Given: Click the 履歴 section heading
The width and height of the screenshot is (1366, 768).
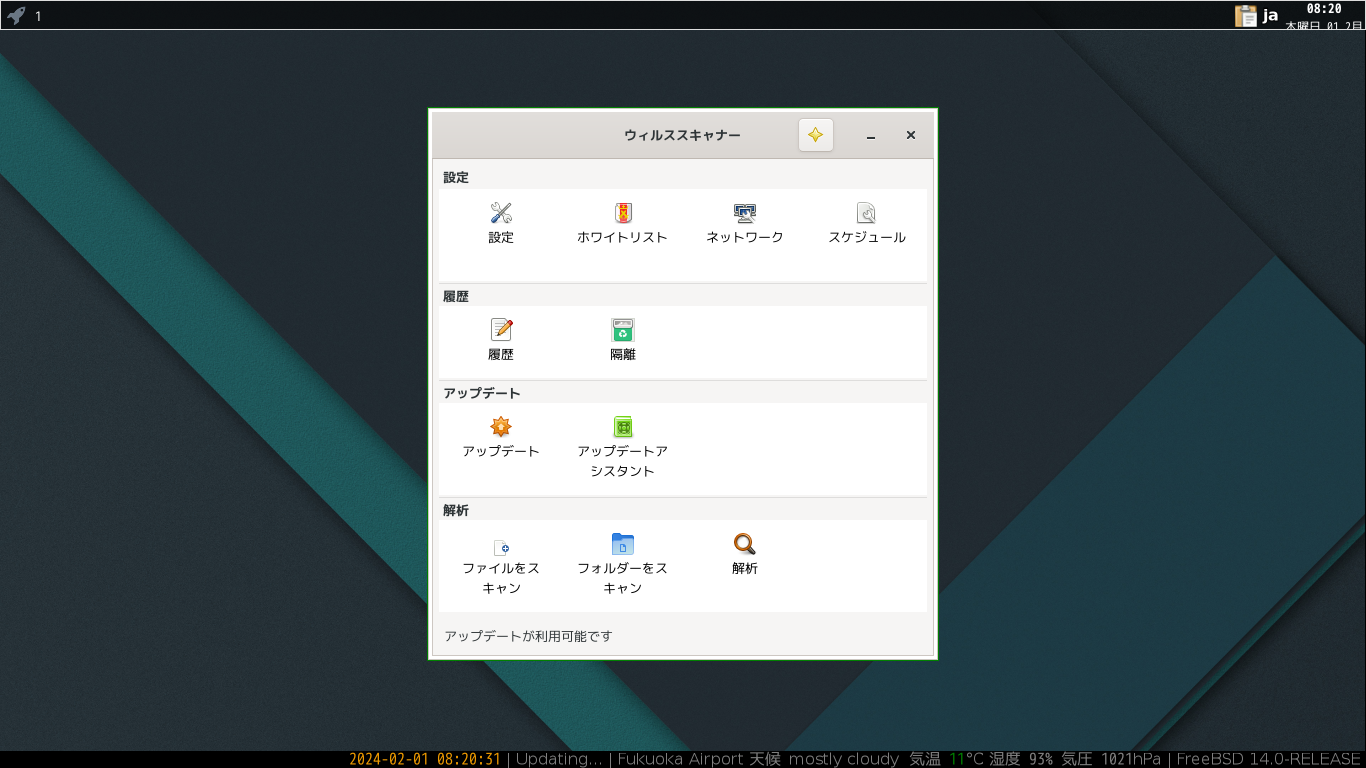Looking at the screenshot, I should tap(456, 296).
